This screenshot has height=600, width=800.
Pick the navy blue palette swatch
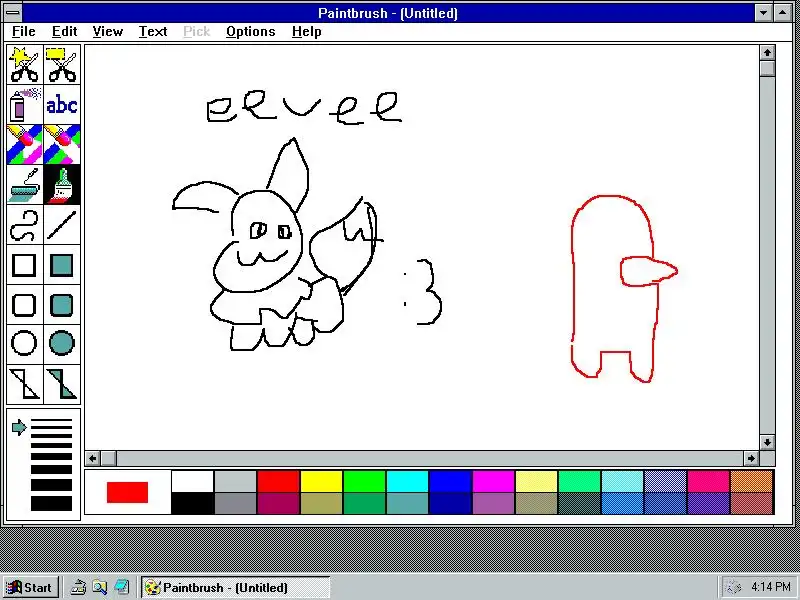450,503
